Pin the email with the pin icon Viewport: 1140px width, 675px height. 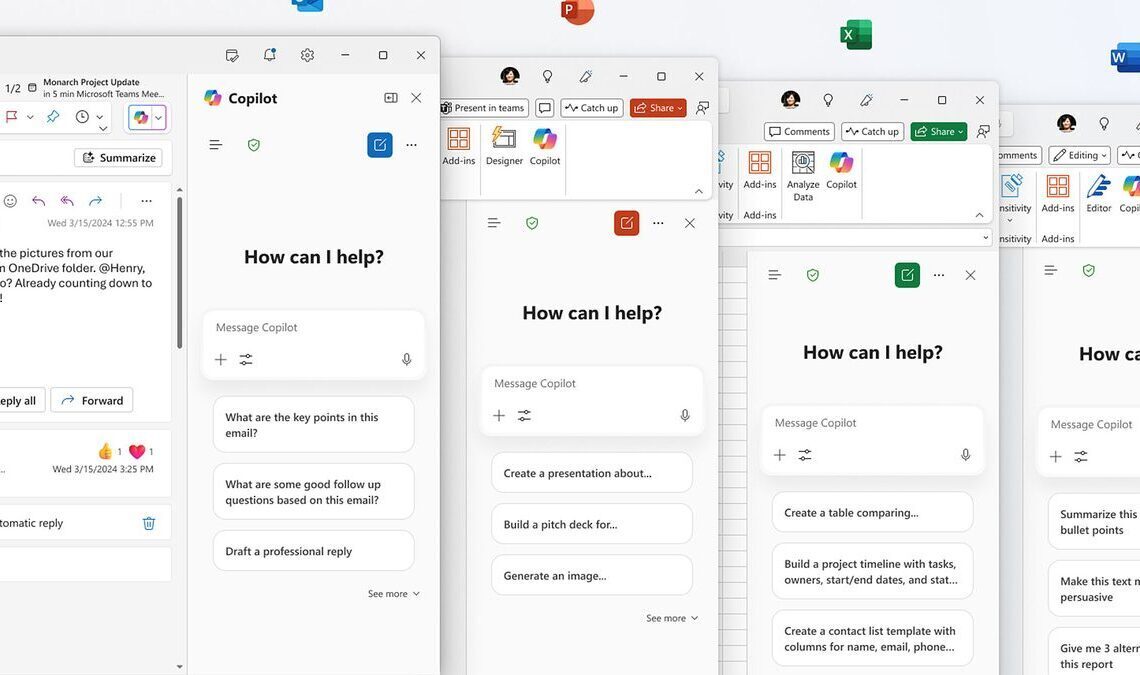click(x=53, y=116)
